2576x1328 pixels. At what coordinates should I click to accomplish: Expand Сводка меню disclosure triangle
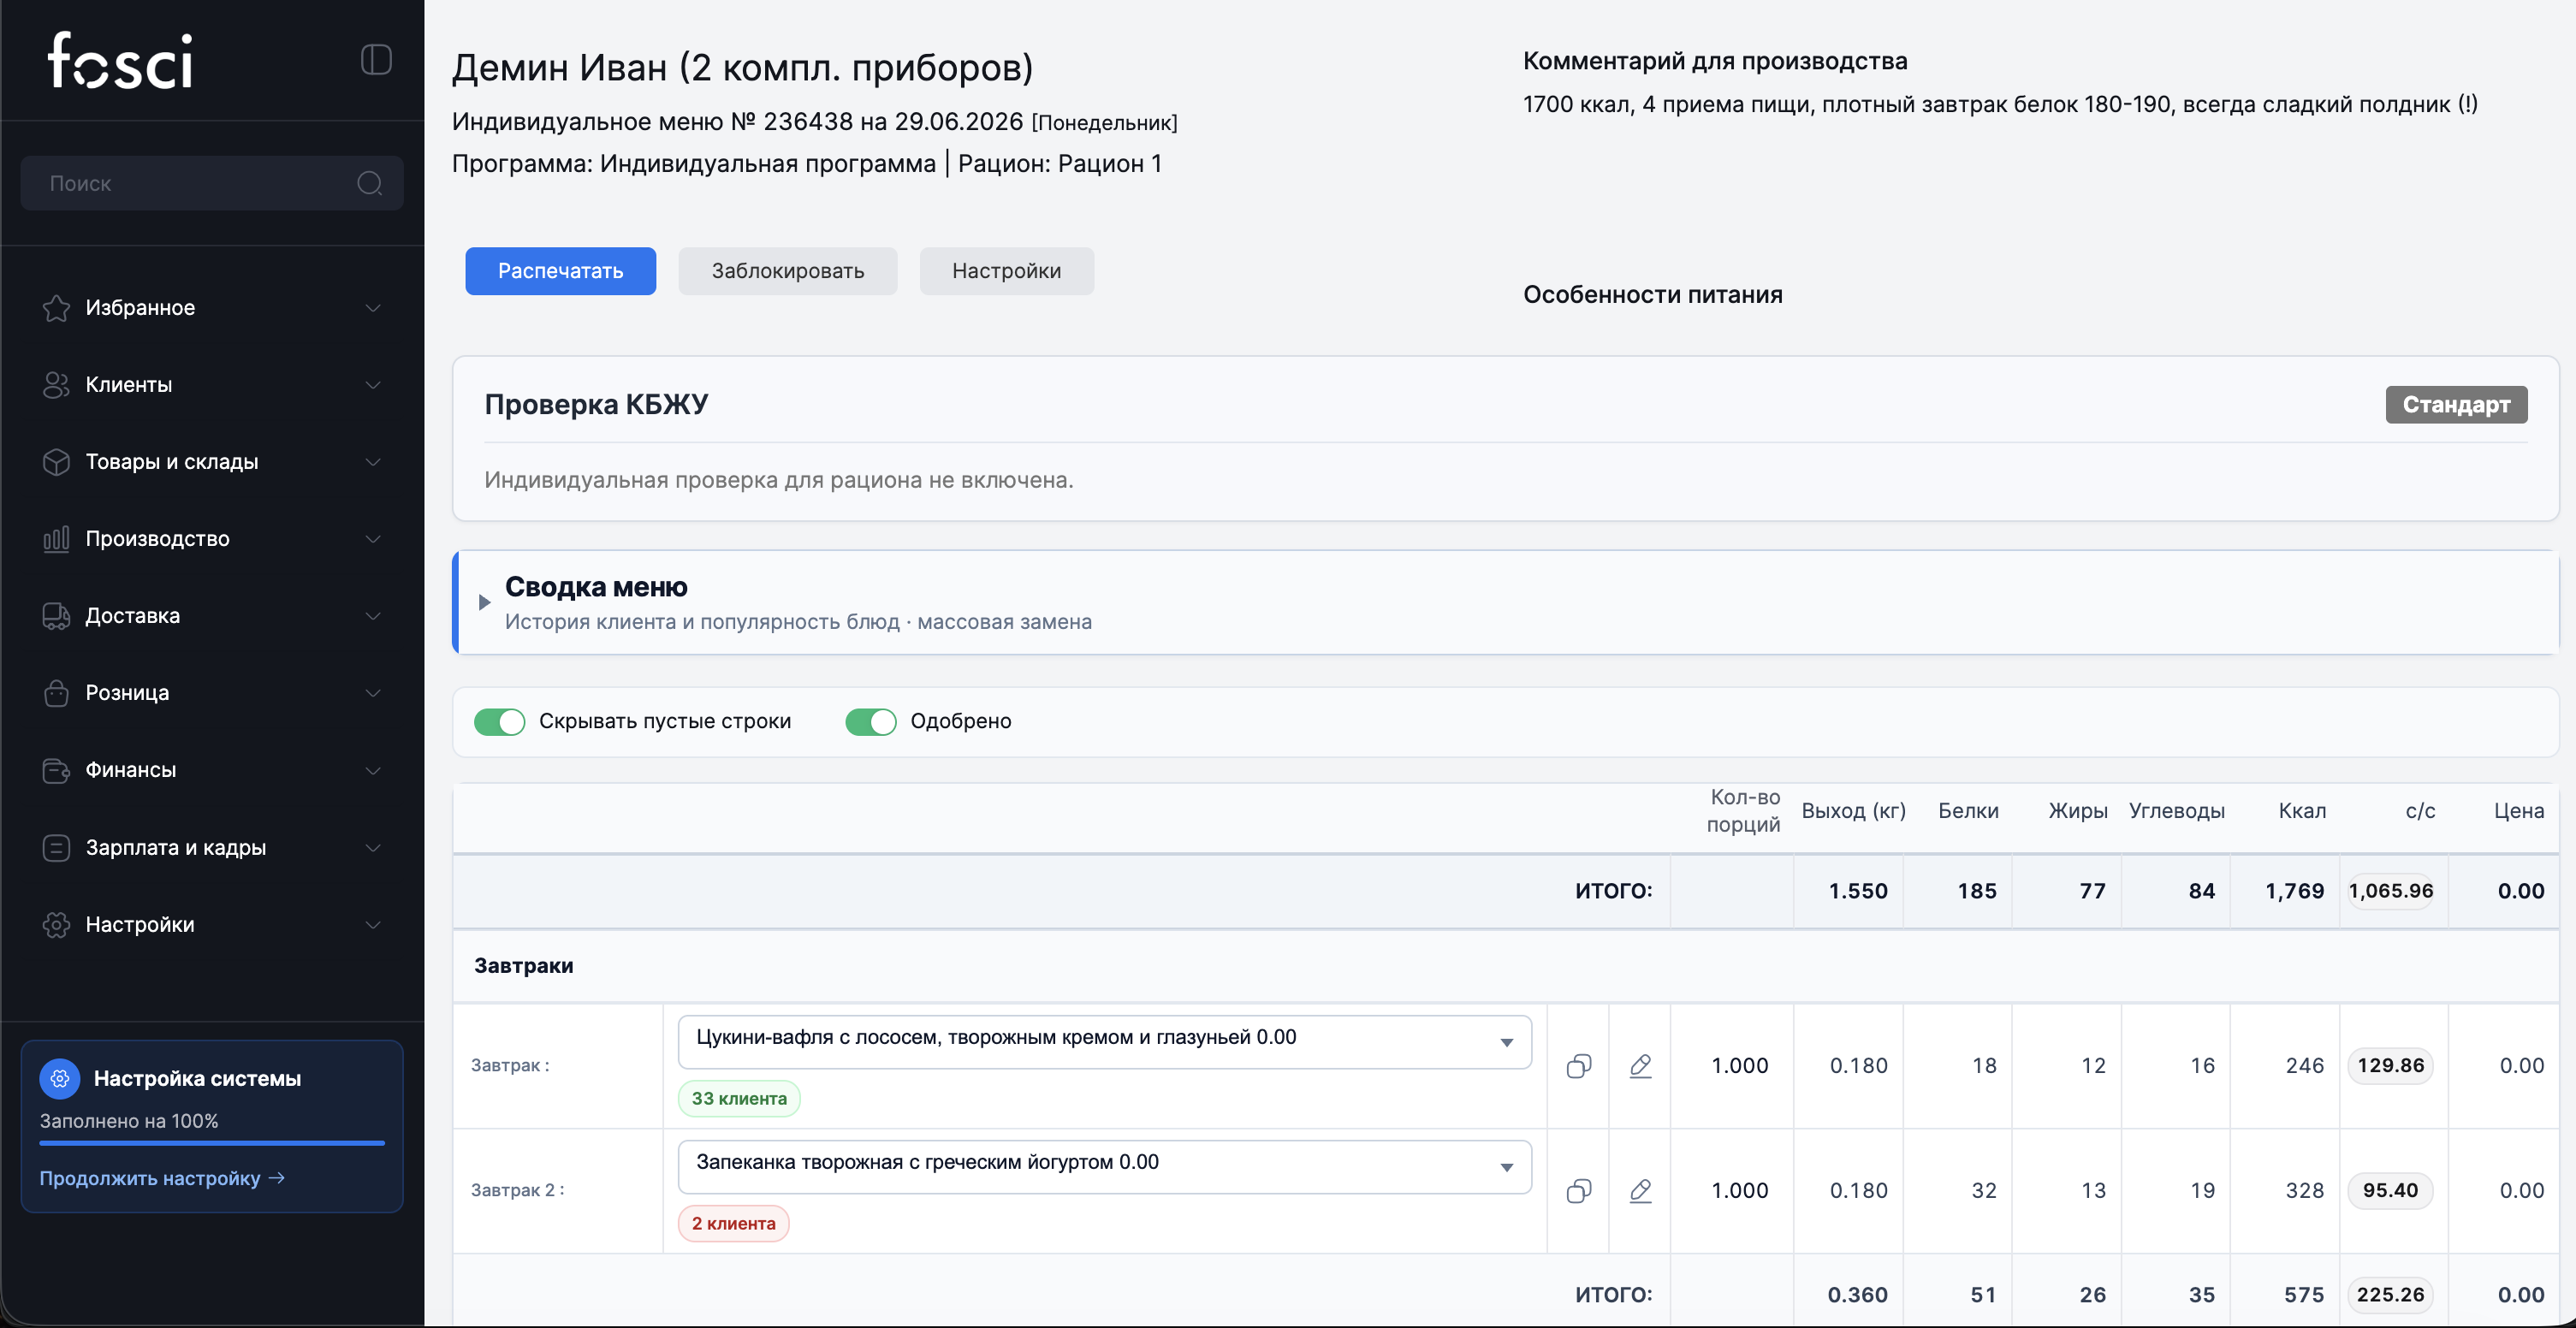(484, 602)
